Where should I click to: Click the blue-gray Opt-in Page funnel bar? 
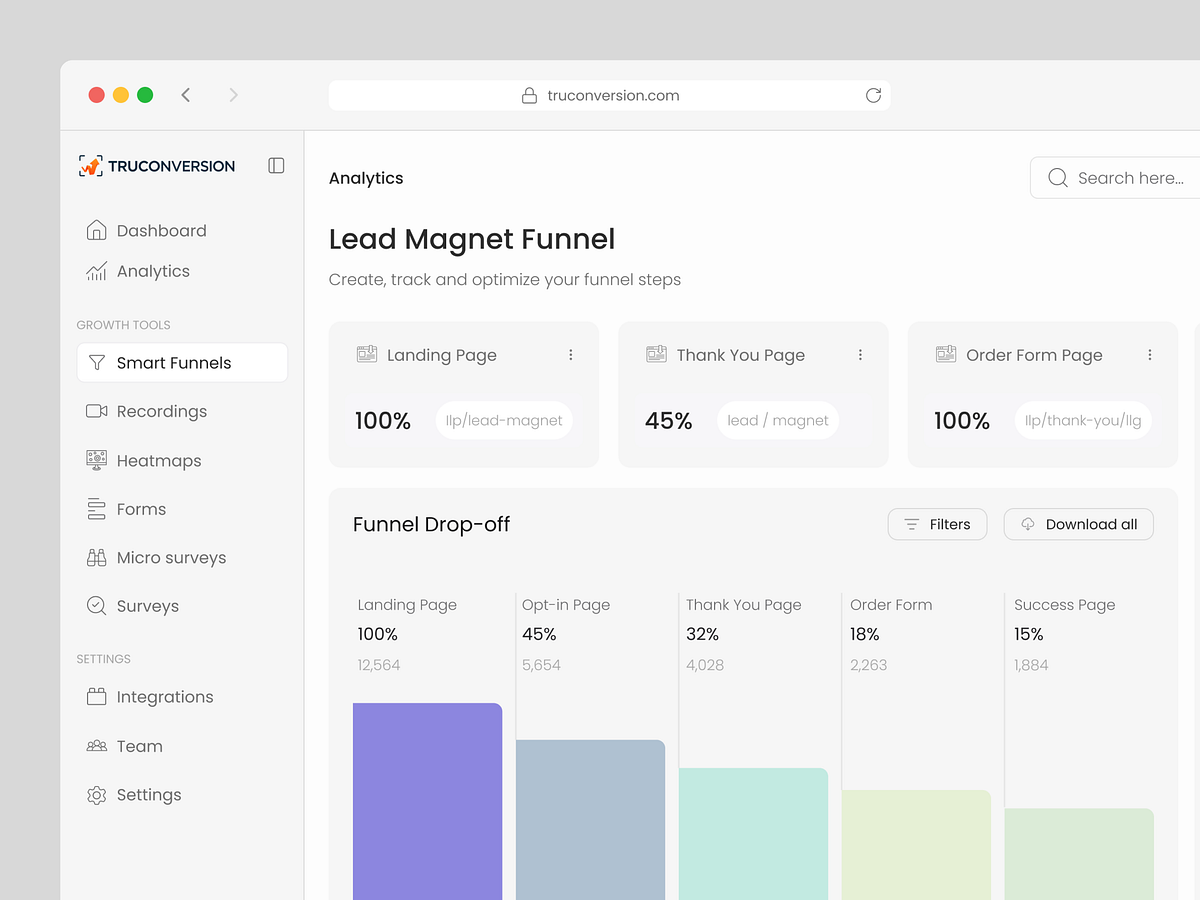[590, 820]
